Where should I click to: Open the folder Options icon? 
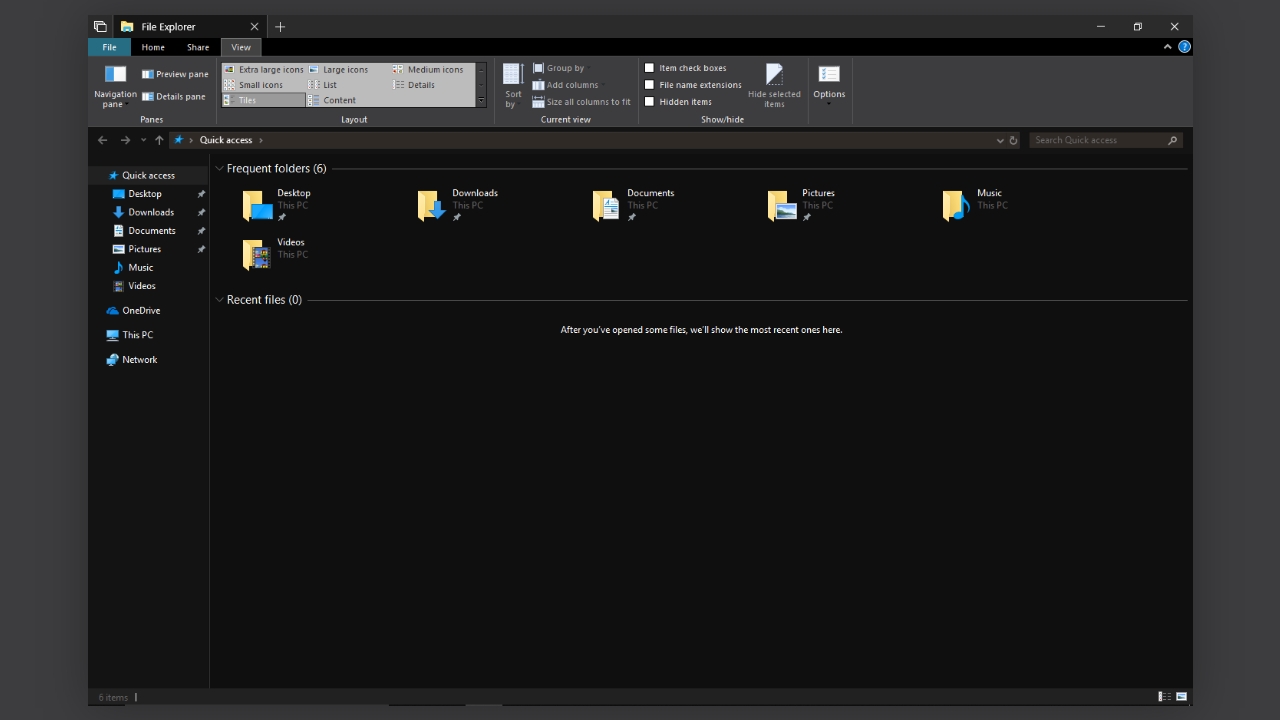point(828,76)
